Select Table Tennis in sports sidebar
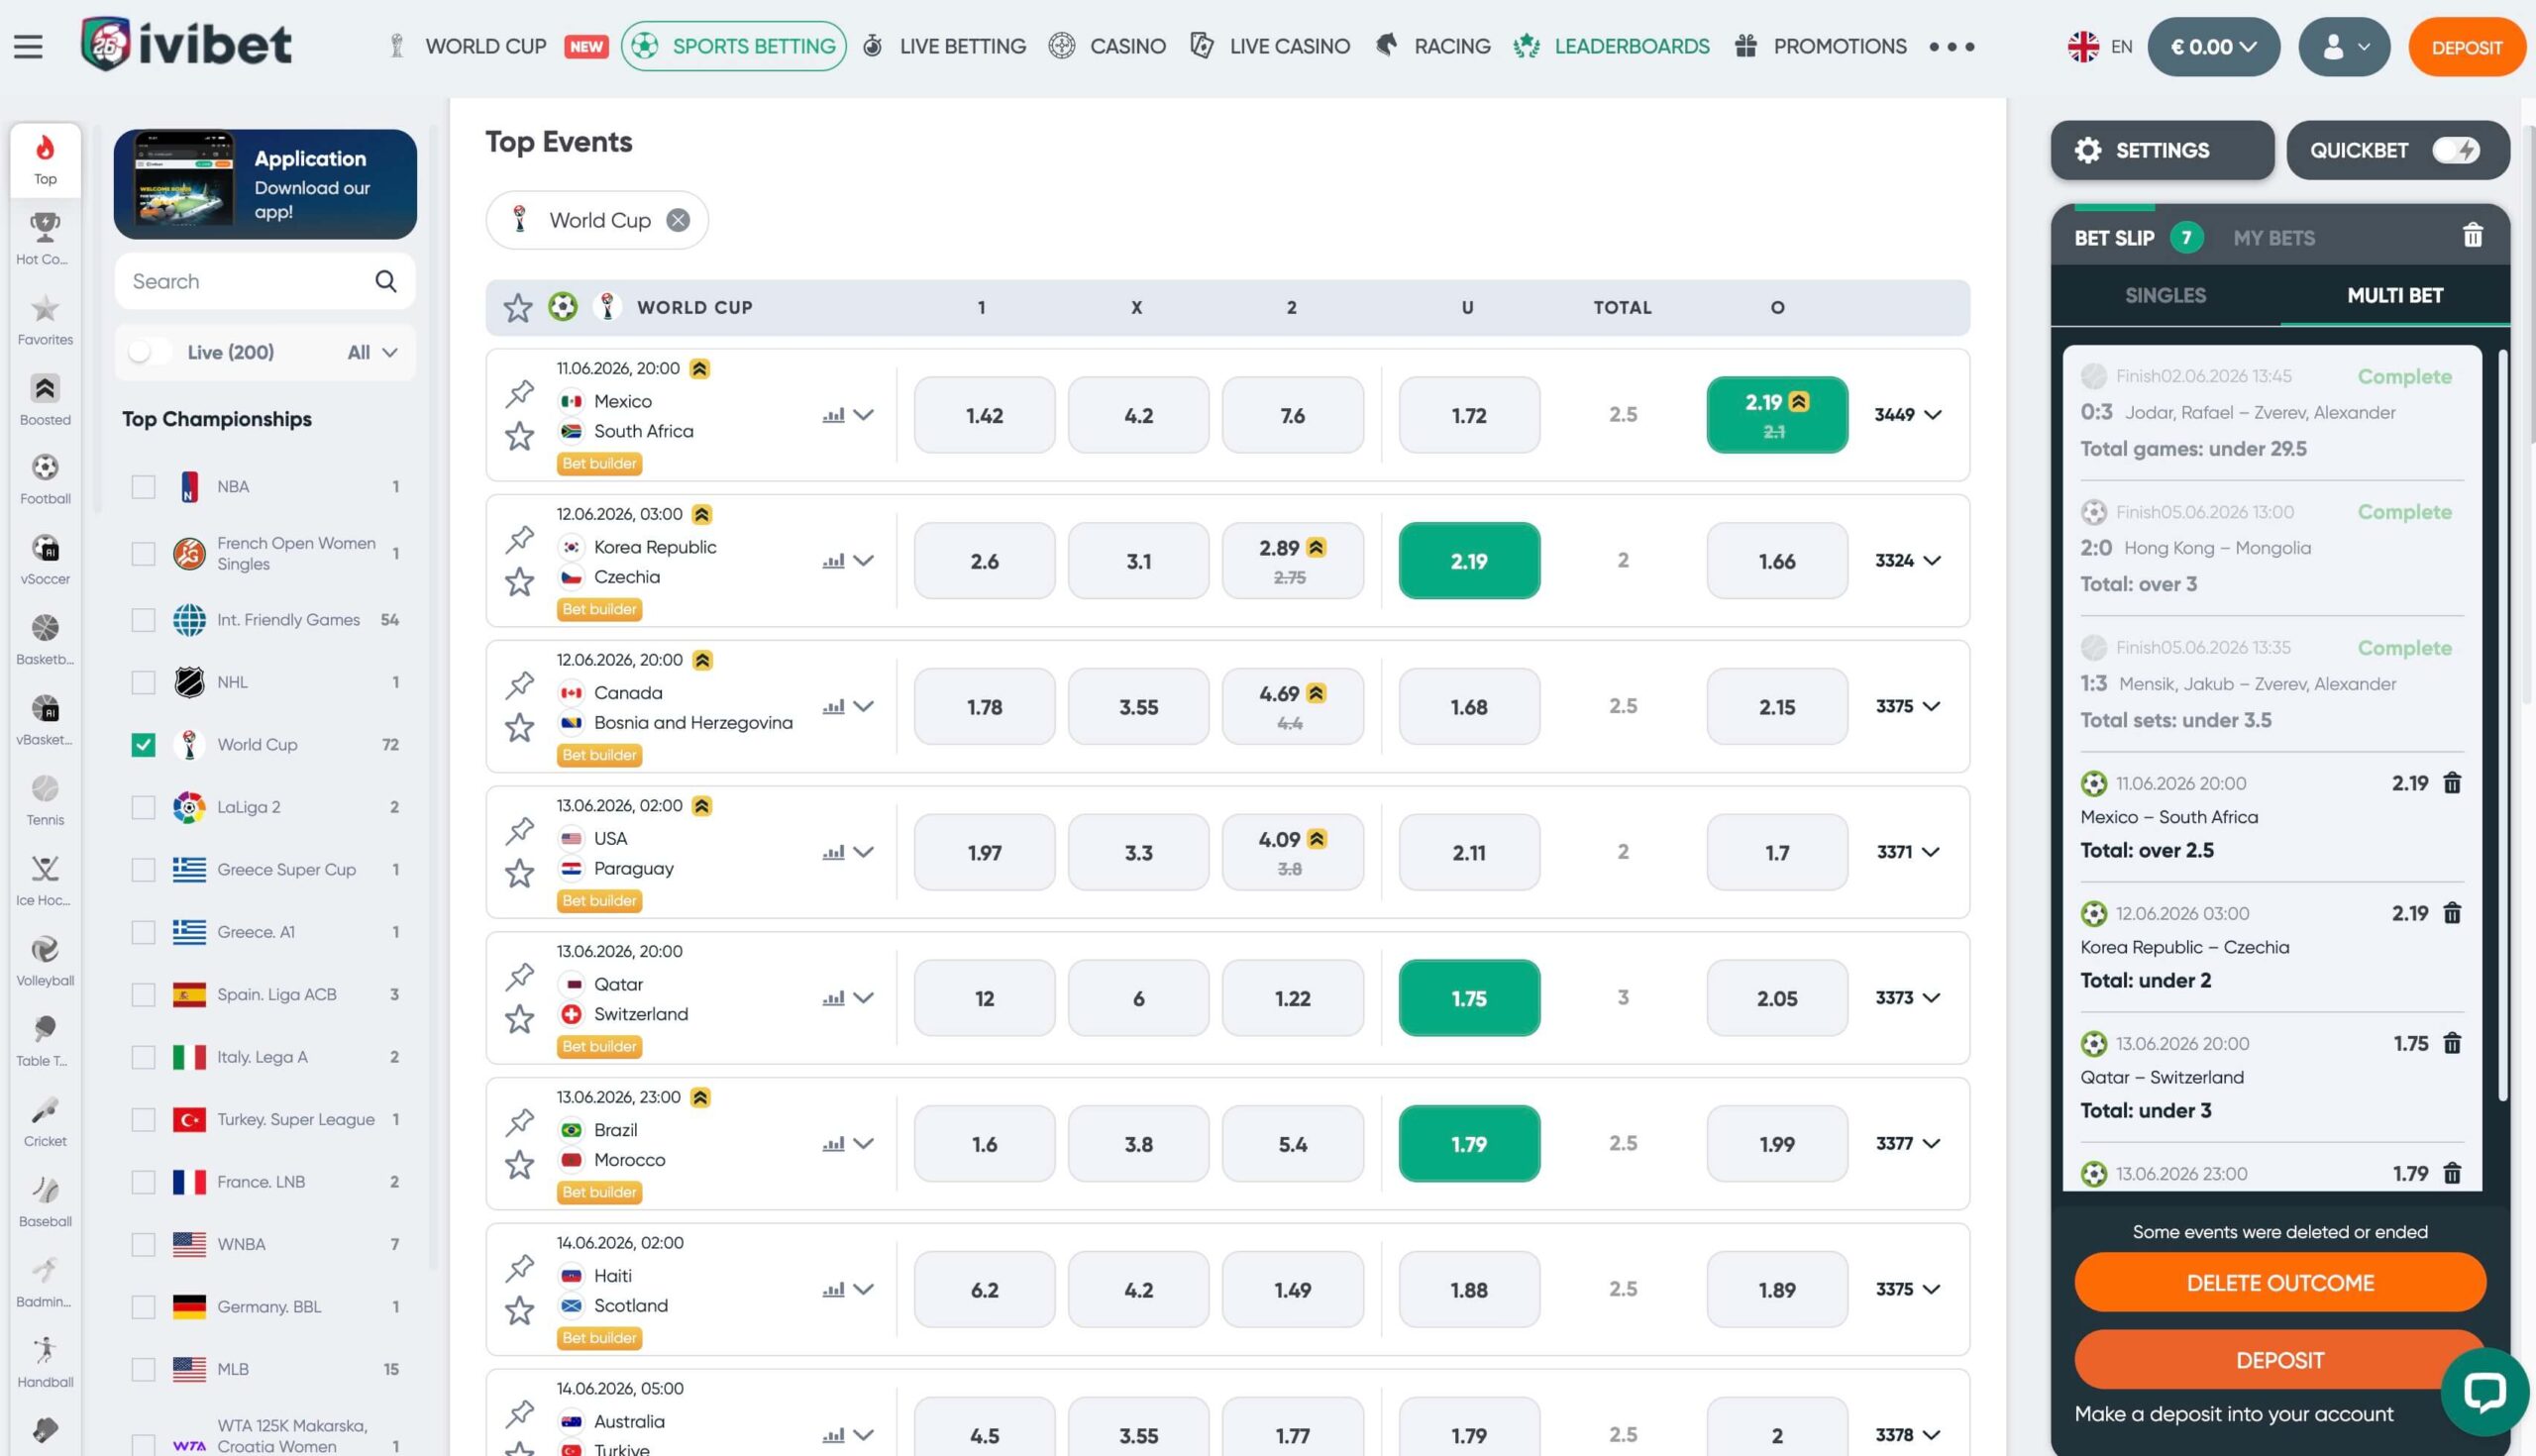 [x=45, y=1042]
